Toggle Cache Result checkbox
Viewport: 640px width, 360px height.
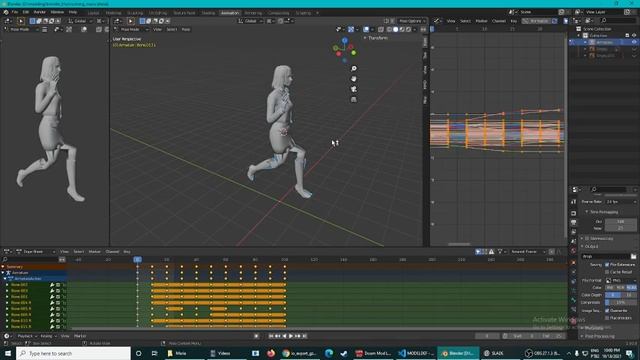click(x=607, y=272)
